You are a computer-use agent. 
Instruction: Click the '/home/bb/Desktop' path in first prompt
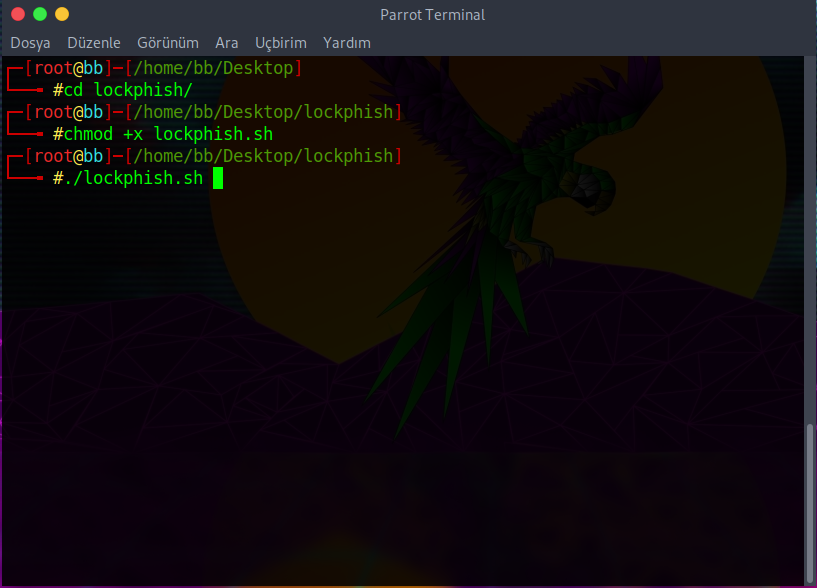tap(213, 68)
